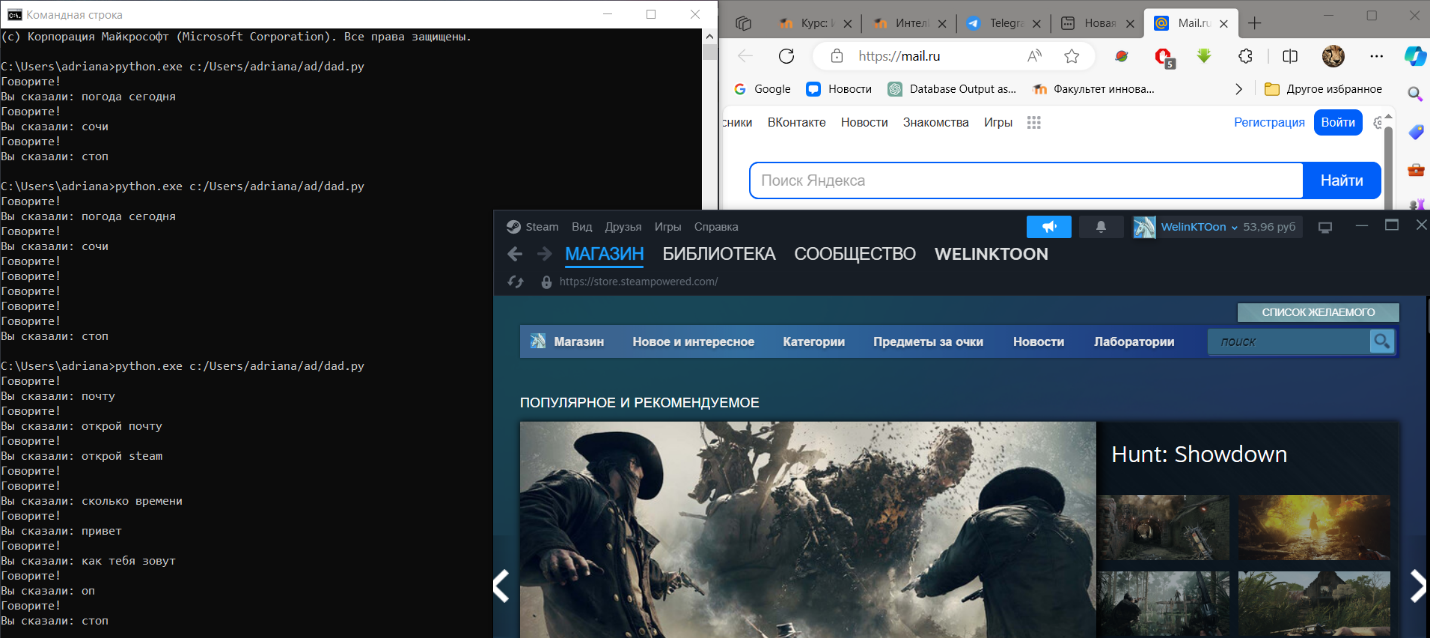This screenshot has width=1430, height=638.
Task: Open ВКонтакте link on mail.ru
Action: coord(797,122)
